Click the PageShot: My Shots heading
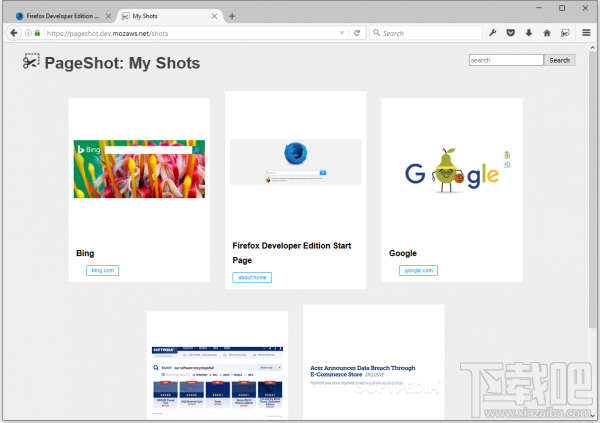Screen dimensions: 600x423 pos(122,63)
